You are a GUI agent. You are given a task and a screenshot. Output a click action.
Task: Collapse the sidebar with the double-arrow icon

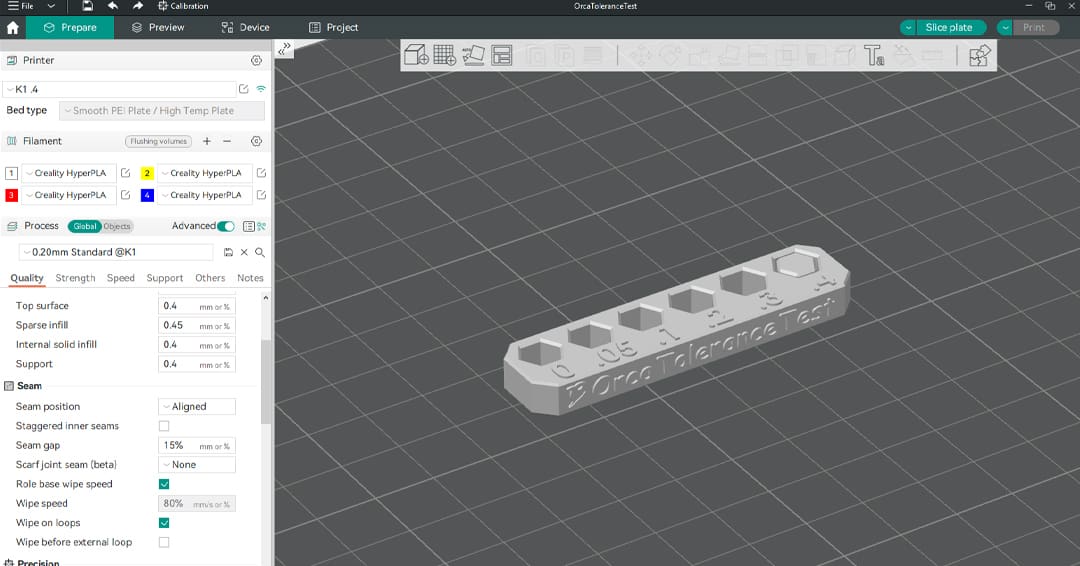click(x=284, y=49)
